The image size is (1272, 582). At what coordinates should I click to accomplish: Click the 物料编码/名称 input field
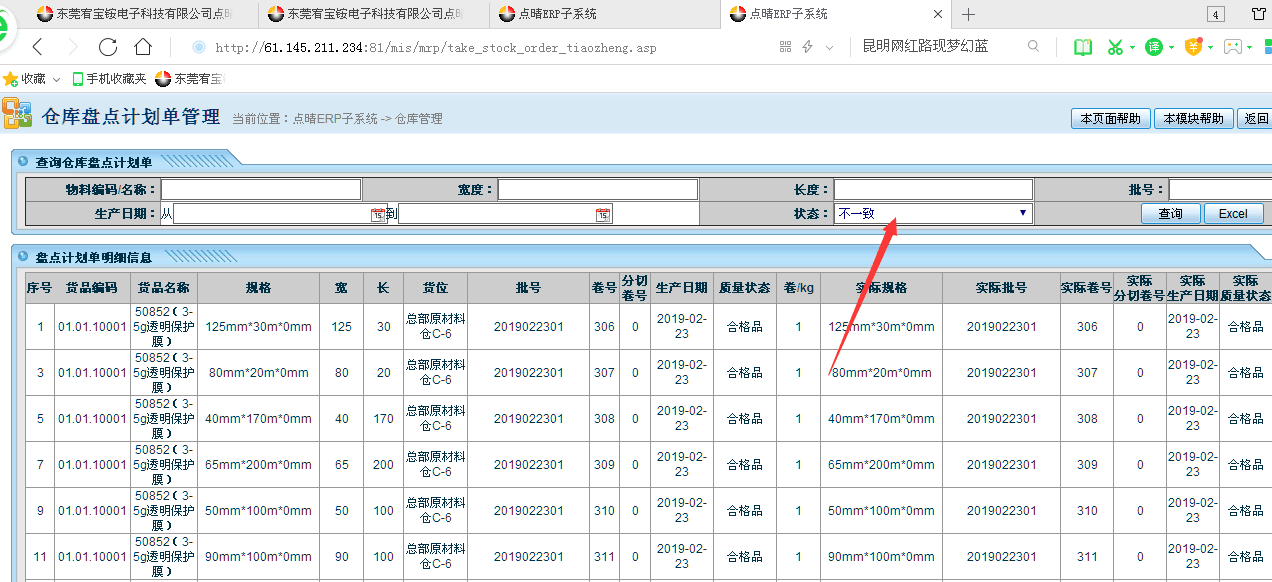(x=261, y=190)
